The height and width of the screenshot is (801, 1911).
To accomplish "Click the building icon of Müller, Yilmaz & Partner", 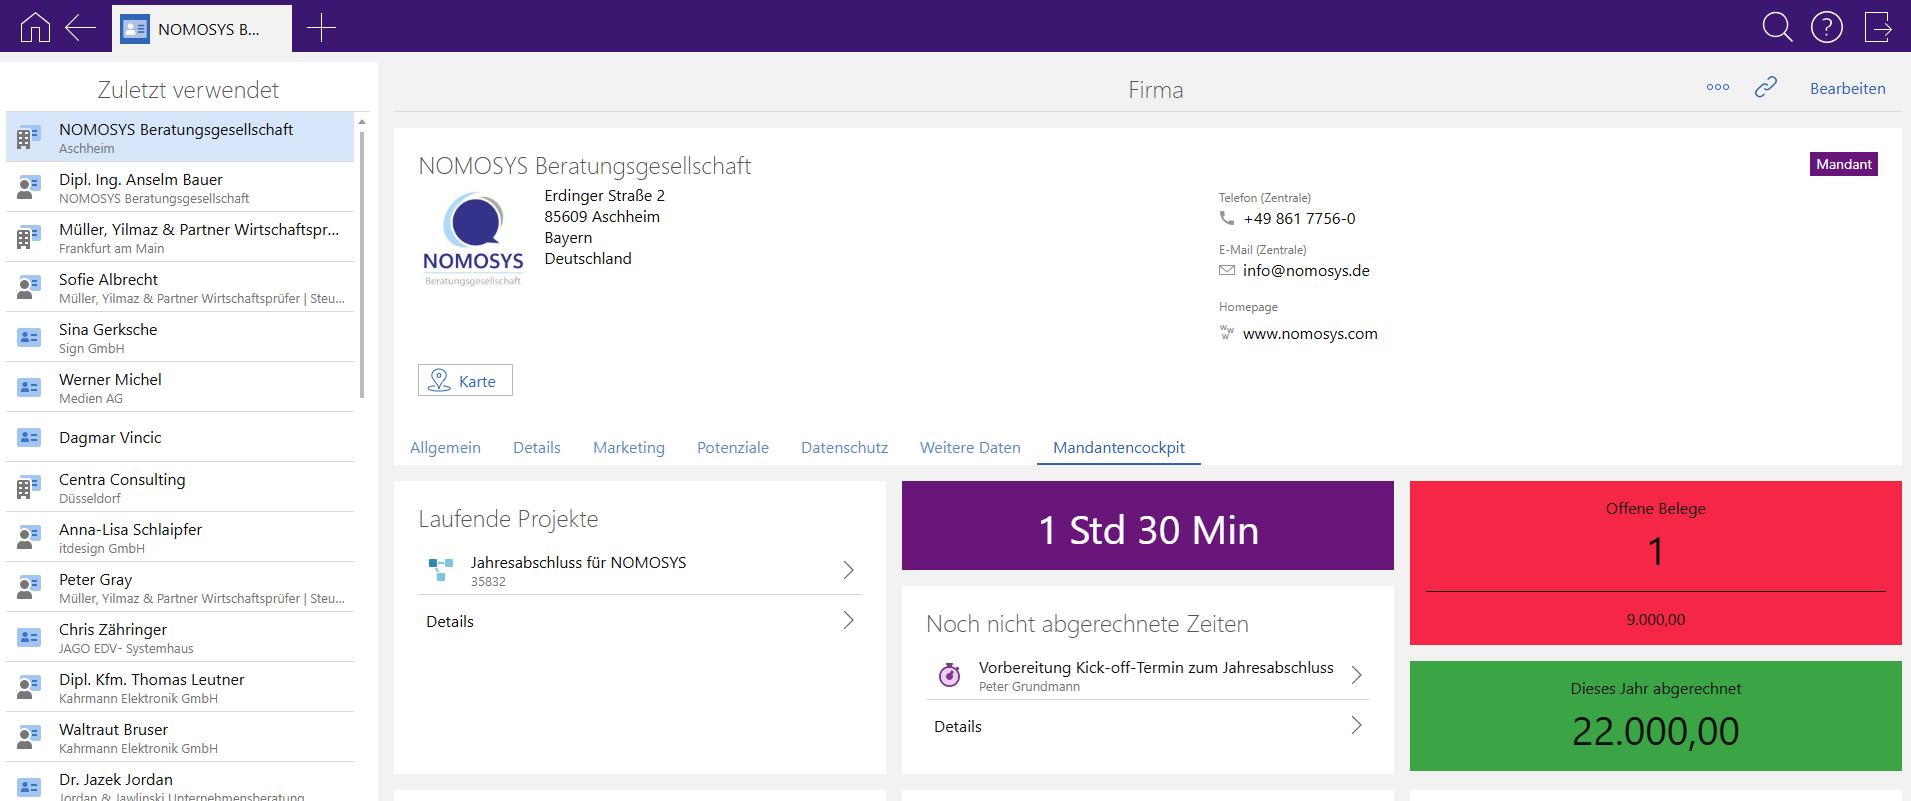I will point(29,237).
